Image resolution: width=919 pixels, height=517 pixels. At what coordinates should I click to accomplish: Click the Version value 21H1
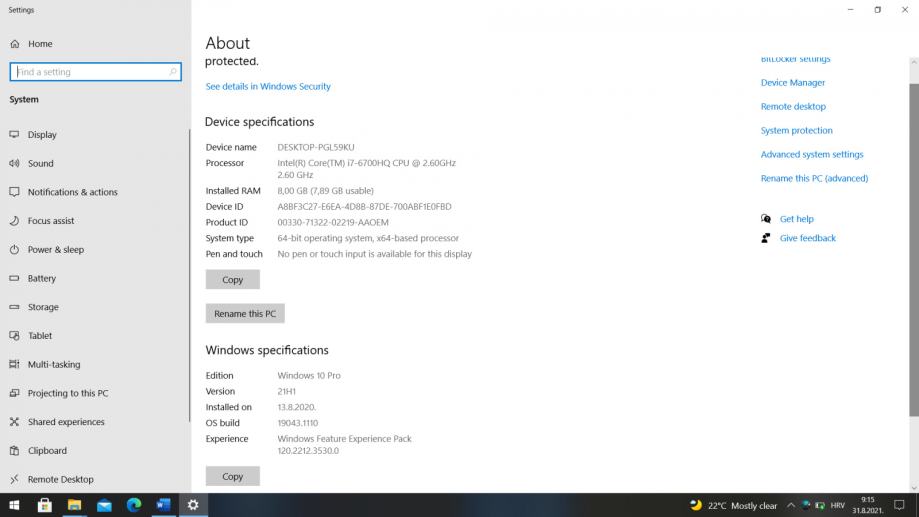(287, 391)
